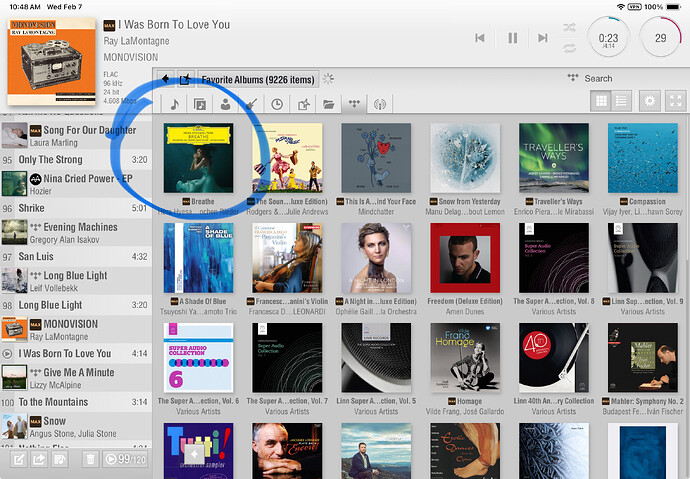690x479 pixels.
Task: Open Snow from Yesterday album
Action: [465, 158]
